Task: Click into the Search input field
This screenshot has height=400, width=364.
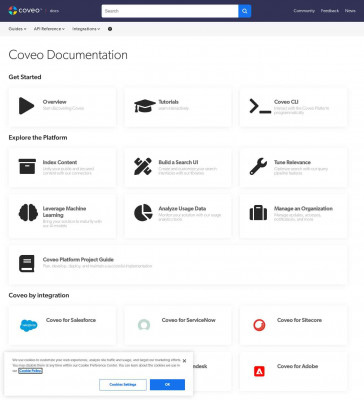Action: tap(170, 11)
